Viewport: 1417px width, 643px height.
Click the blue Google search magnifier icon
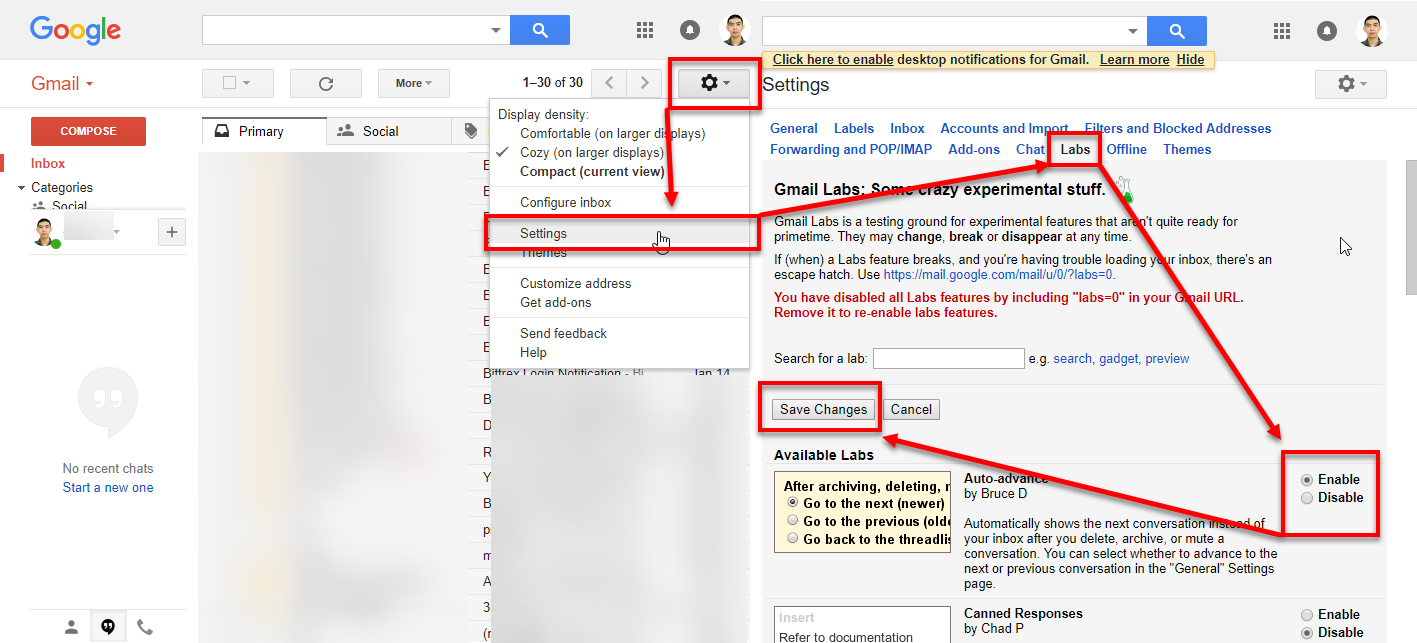click(x=540, y=30)
